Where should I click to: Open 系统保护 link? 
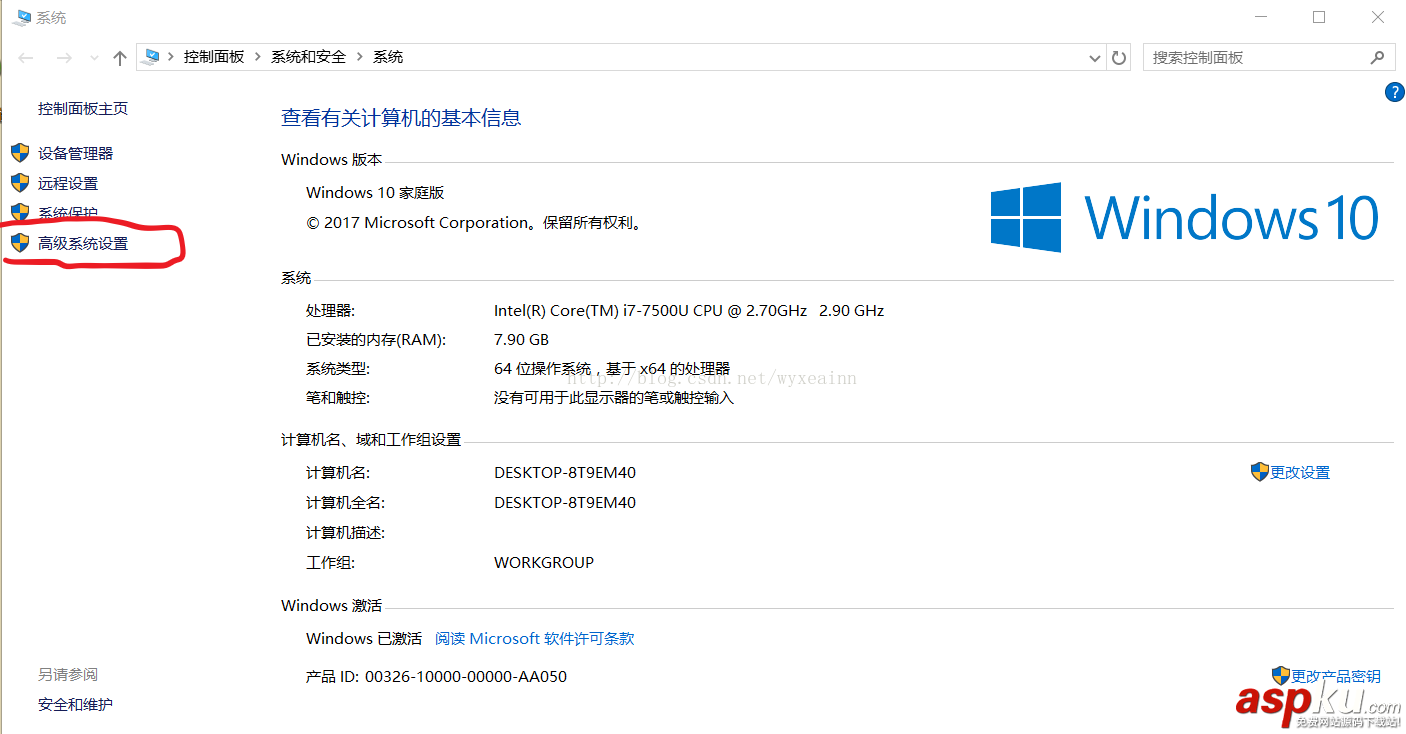[68, 213]
